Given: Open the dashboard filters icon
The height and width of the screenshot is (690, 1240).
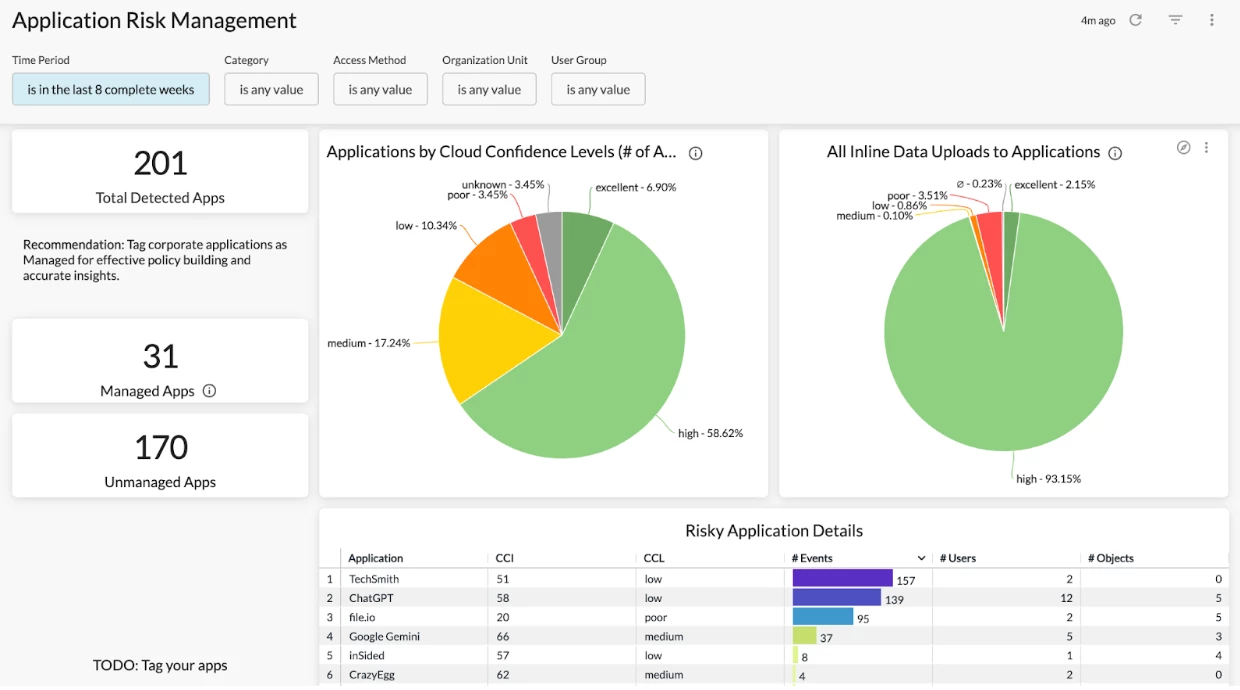Looking at the screenshot, I should click(1175, 20).
